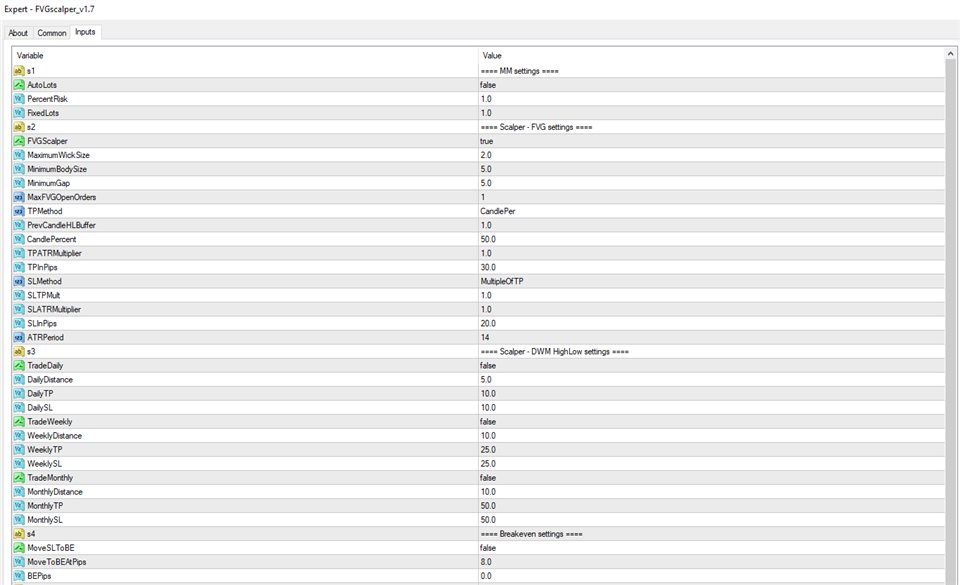Switch to the Common tab
The image size is (960, 585).
[51, 33]
